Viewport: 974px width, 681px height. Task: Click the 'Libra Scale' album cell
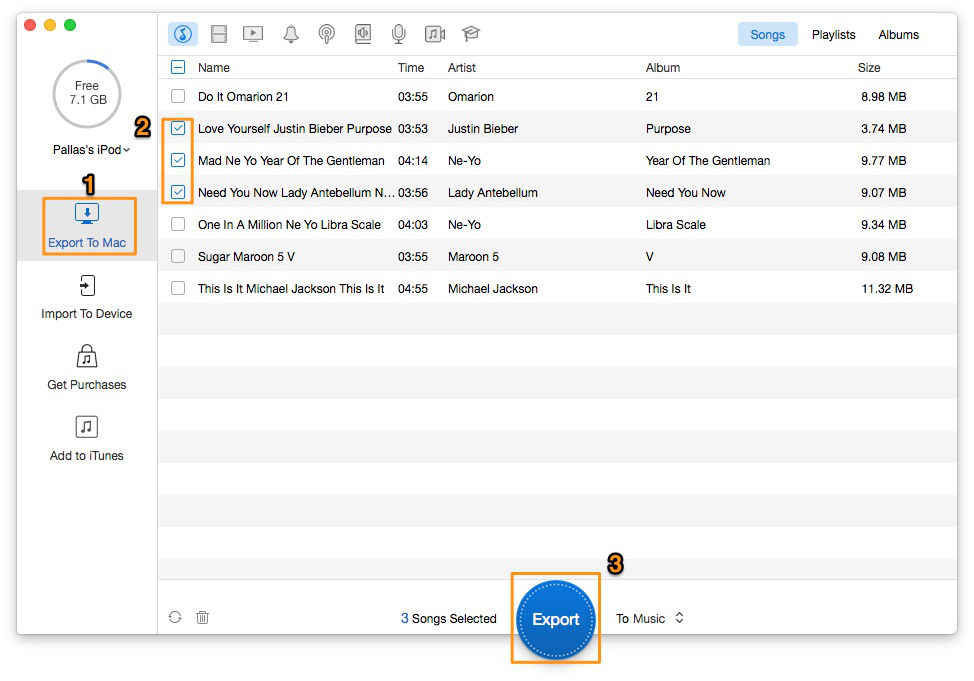pyautogui.click(x=676, y=224)
